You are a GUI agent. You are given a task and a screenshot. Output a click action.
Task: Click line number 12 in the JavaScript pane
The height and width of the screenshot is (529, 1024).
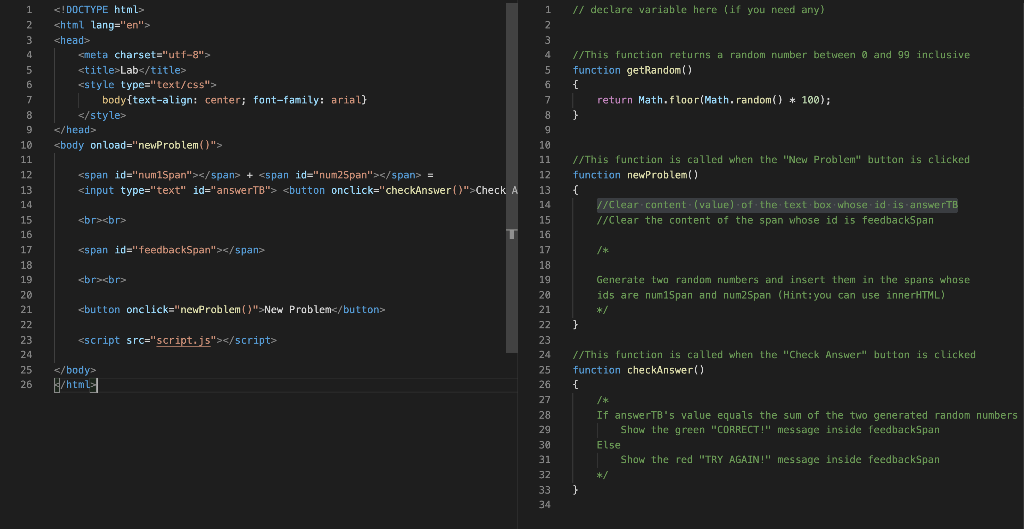click(x=545, y=175)
